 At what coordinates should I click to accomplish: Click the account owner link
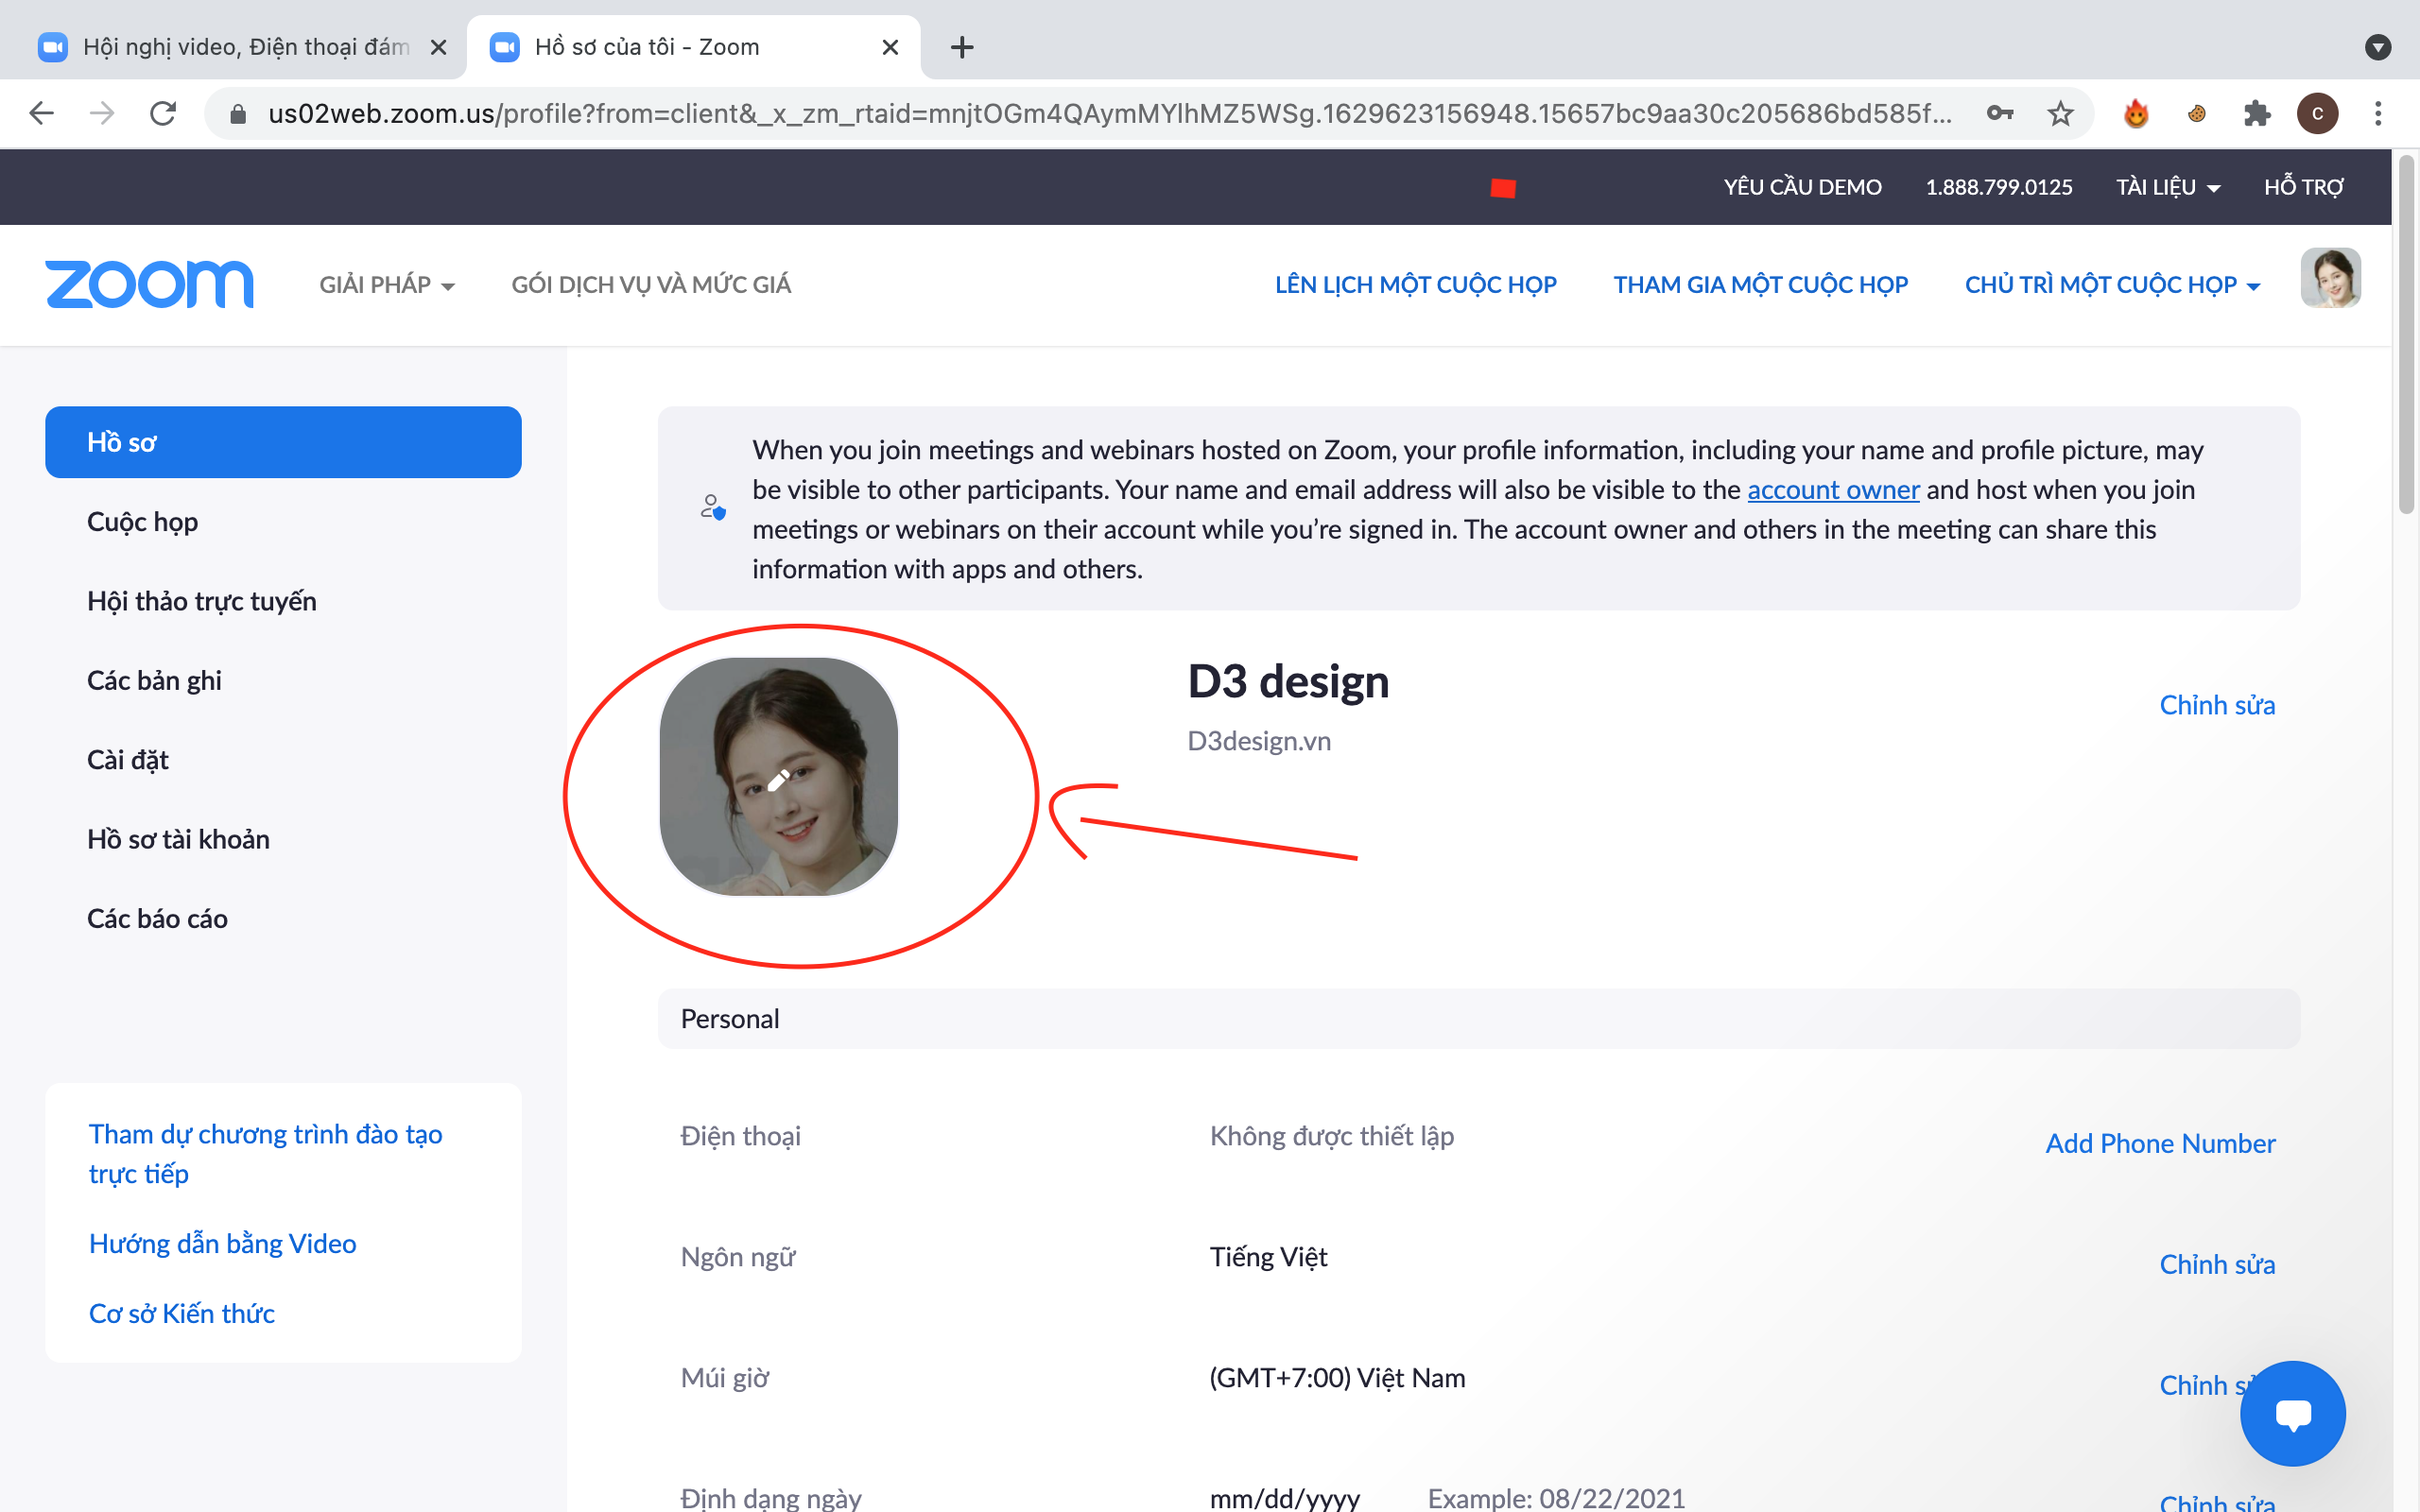coord(1833,490)
